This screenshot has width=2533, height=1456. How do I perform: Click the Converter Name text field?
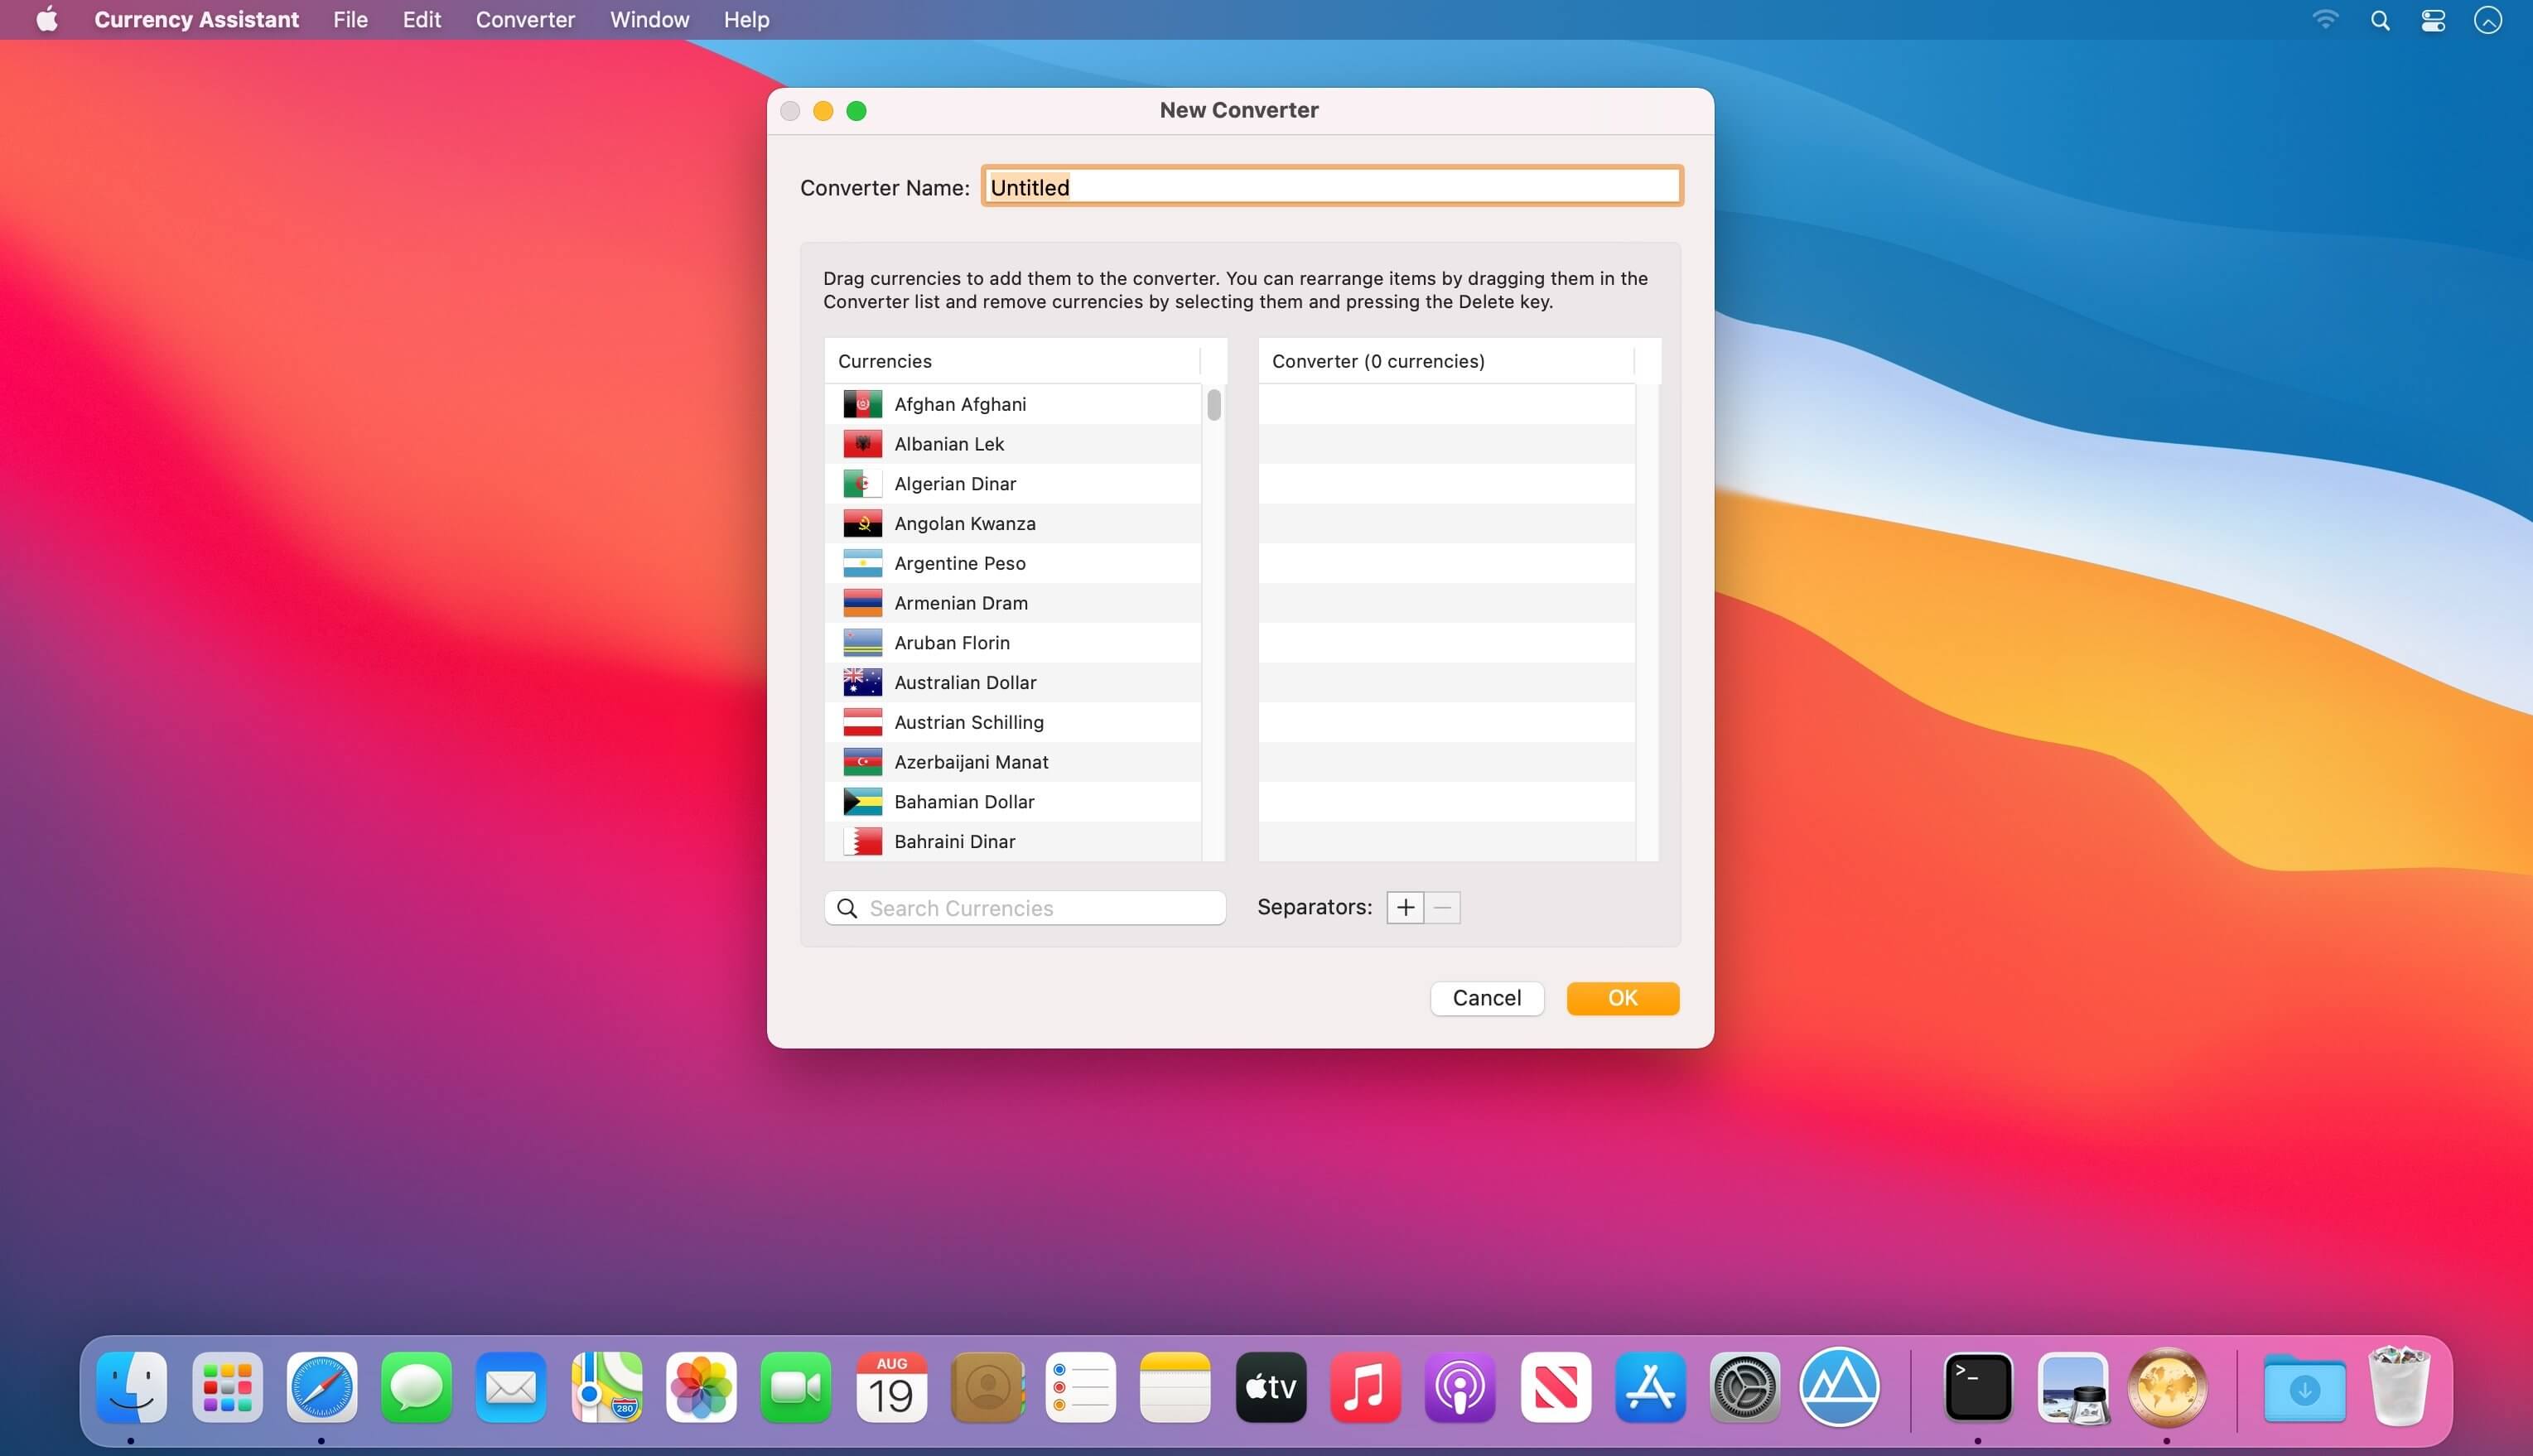(1331, 186)
